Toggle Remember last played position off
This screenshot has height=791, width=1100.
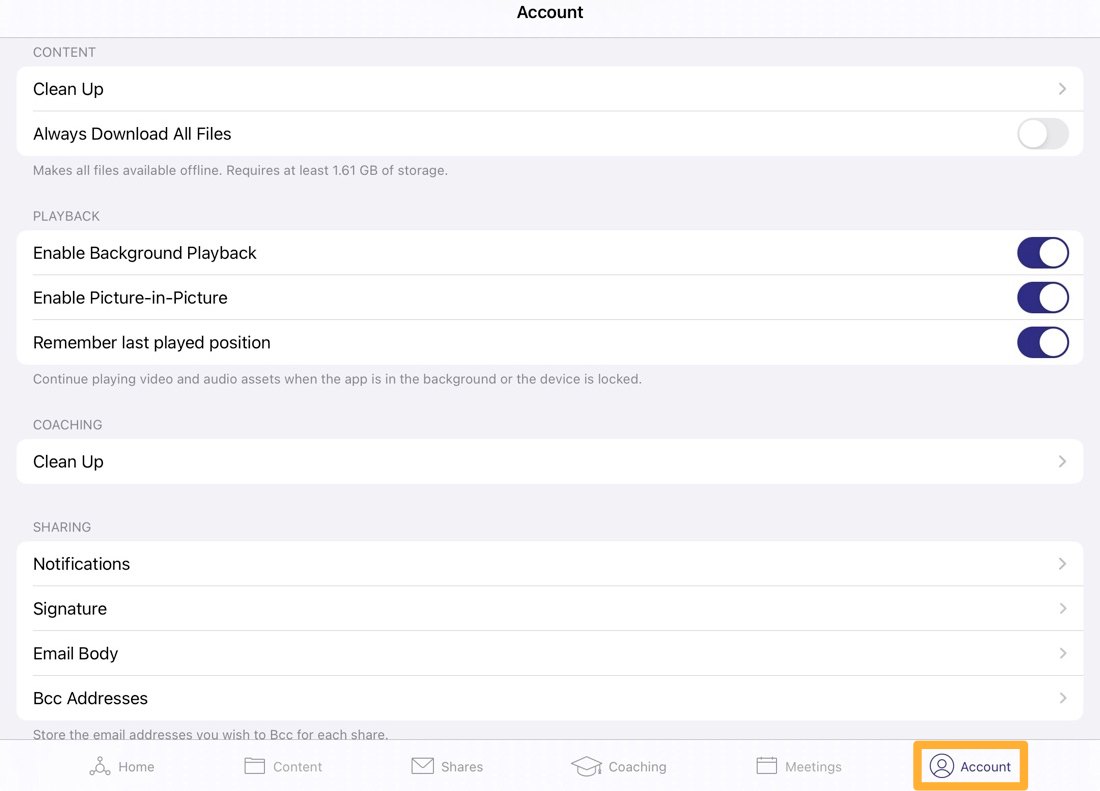pos(1043,342)
